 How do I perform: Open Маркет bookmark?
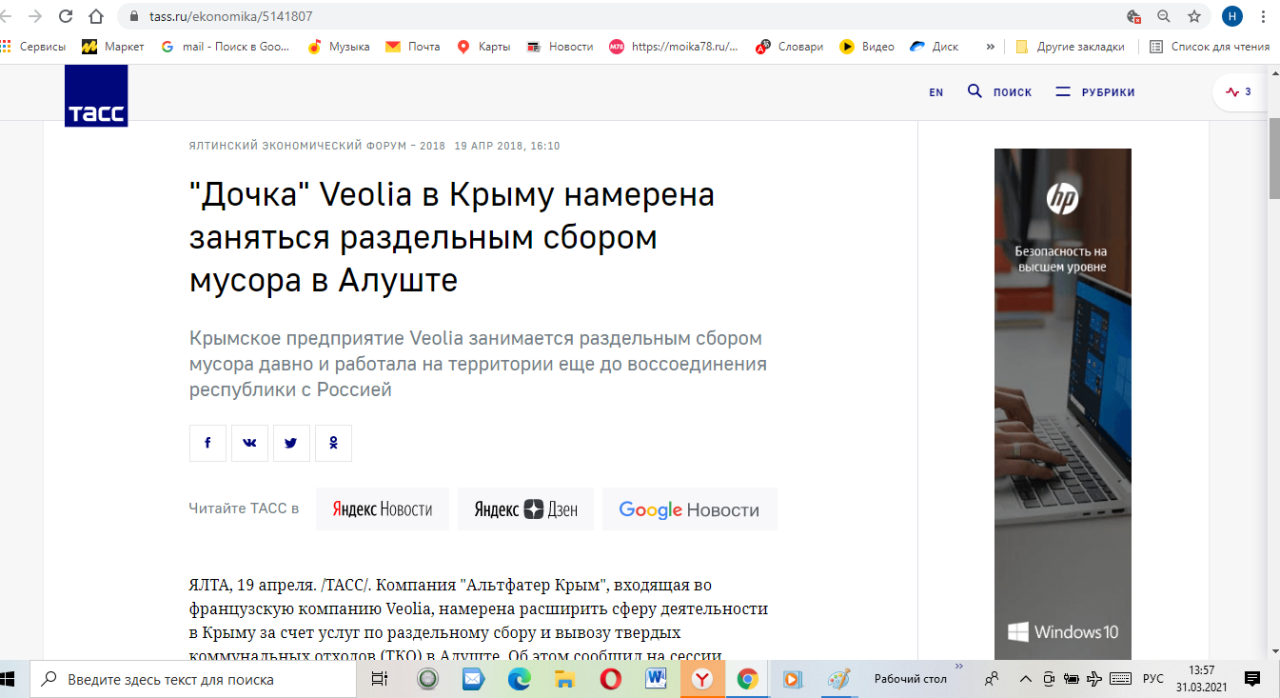(x=113, y=46)
